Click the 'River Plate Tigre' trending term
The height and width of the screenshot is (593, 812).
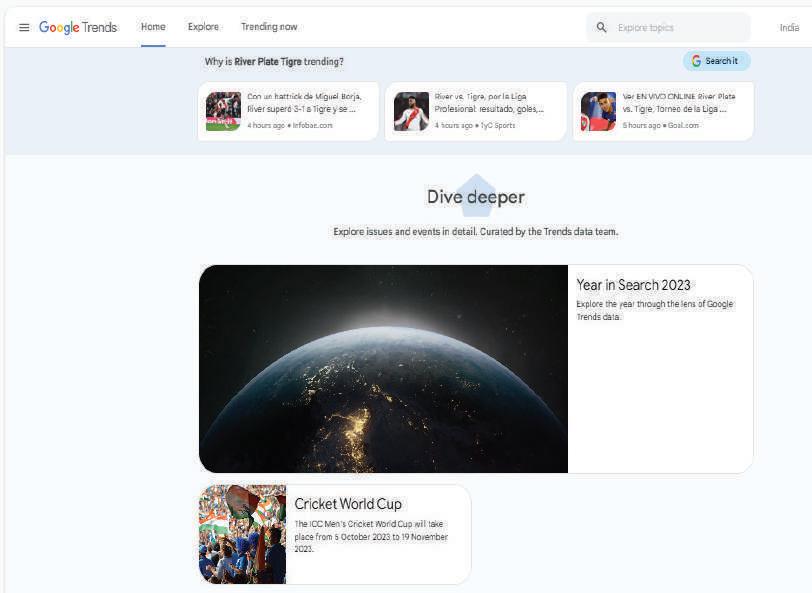(268, 62)
